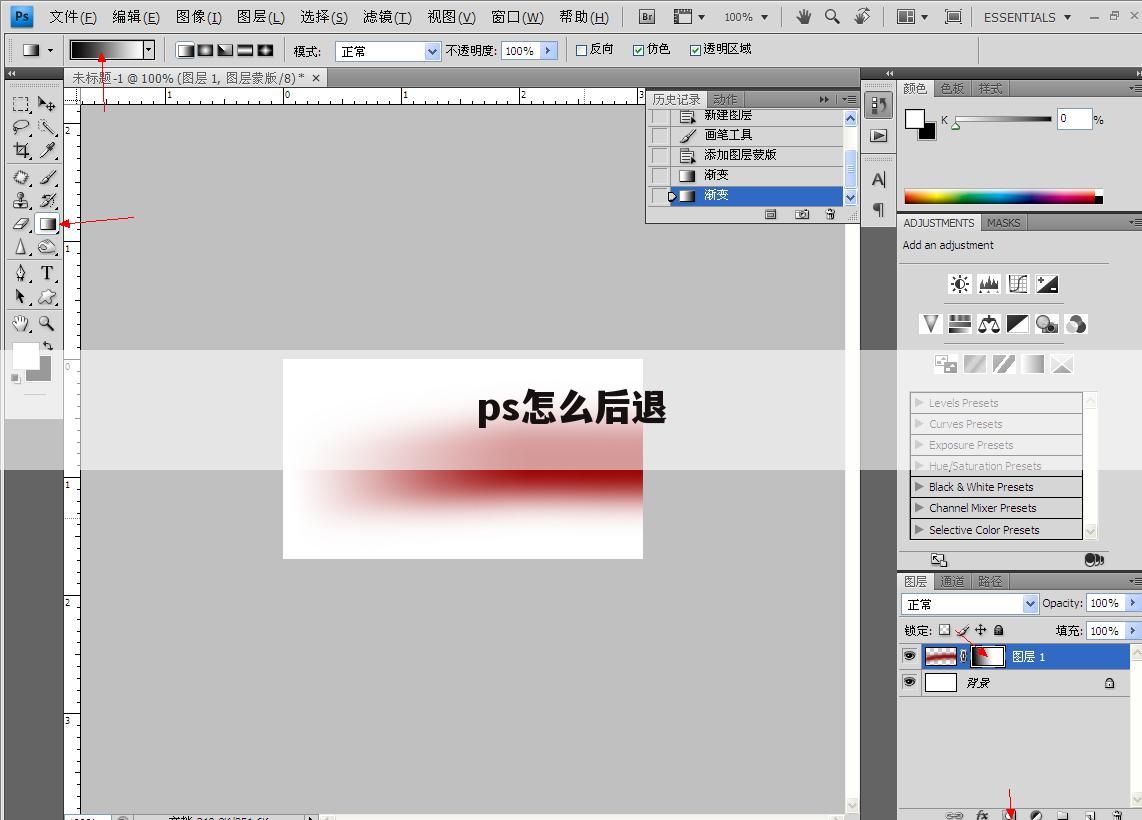Add a Brightness/Contrast adjustment
Screen dimensions: 1142x820
[959, 284]
